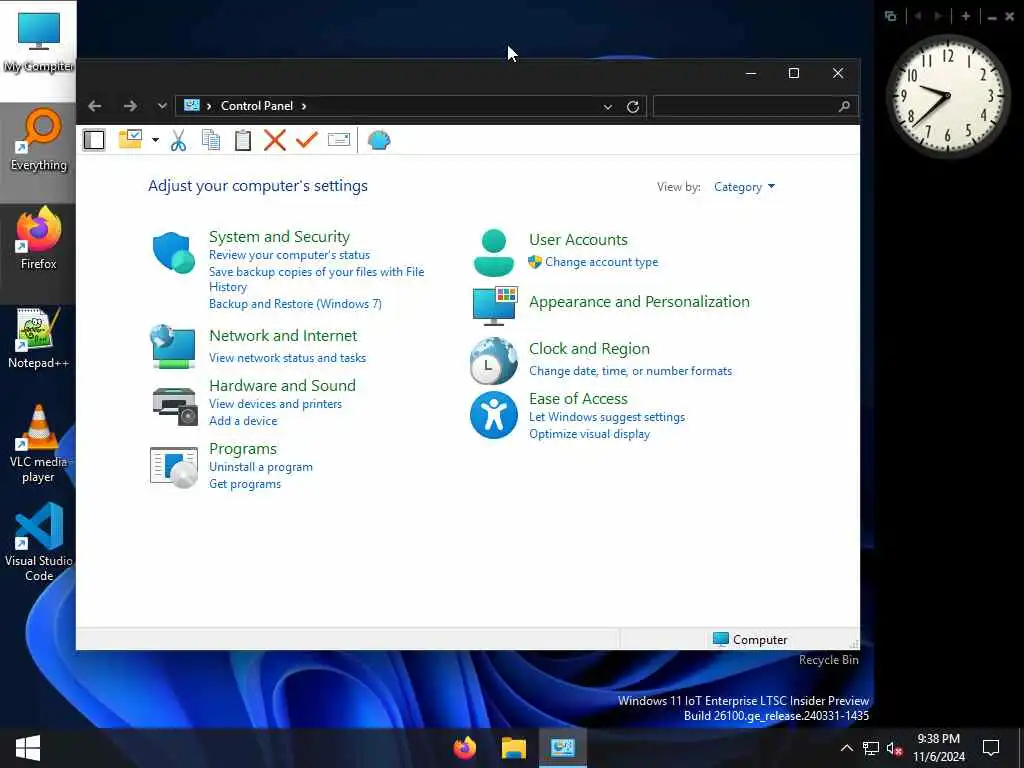Image resolution: width=1024 pixels, height=768 pixels.
Task: Go back using the left arrow button
Action: pos(95,106)
